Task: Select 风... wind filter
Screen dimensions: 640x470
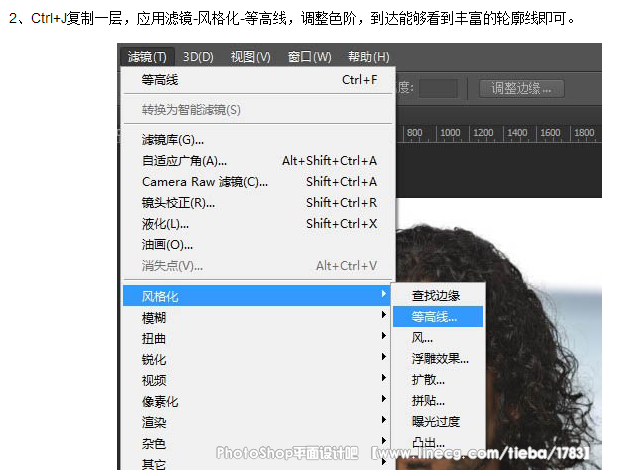Action: pos(438,338)
